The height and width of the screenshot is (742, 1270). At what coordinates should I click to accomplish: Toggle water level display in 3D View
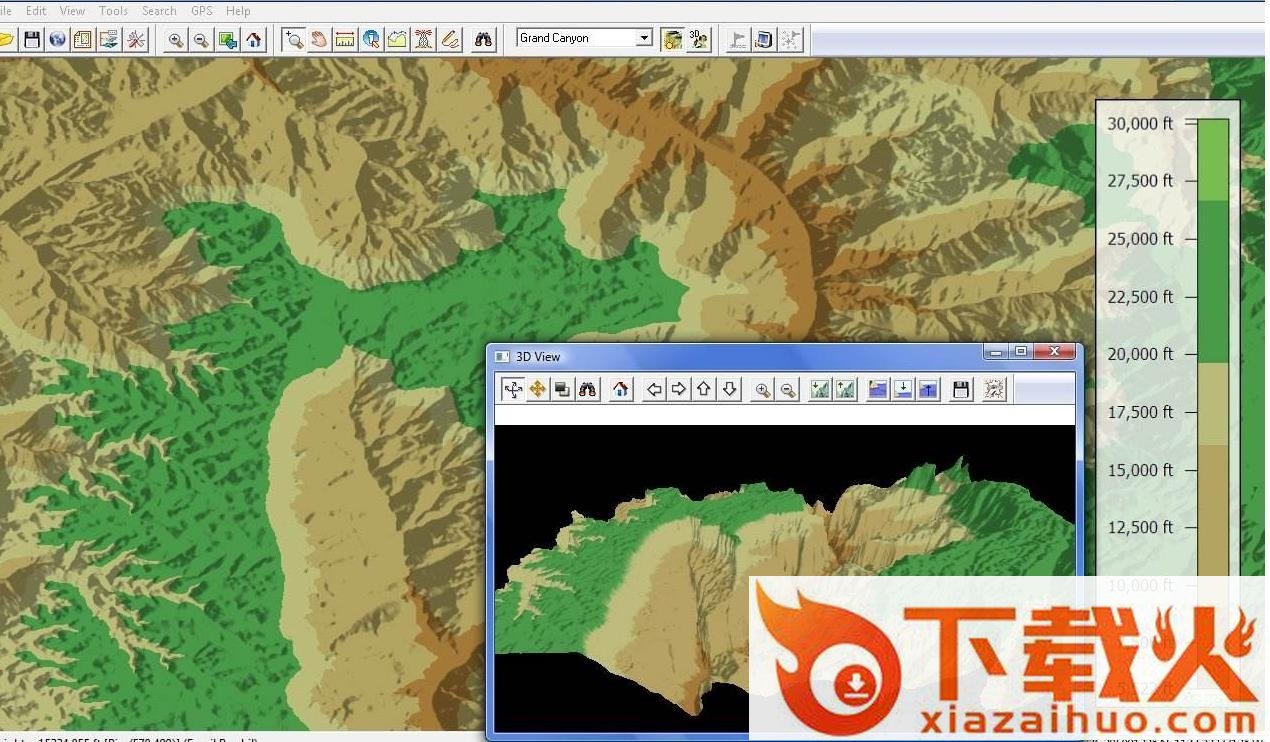coord(878,389)
